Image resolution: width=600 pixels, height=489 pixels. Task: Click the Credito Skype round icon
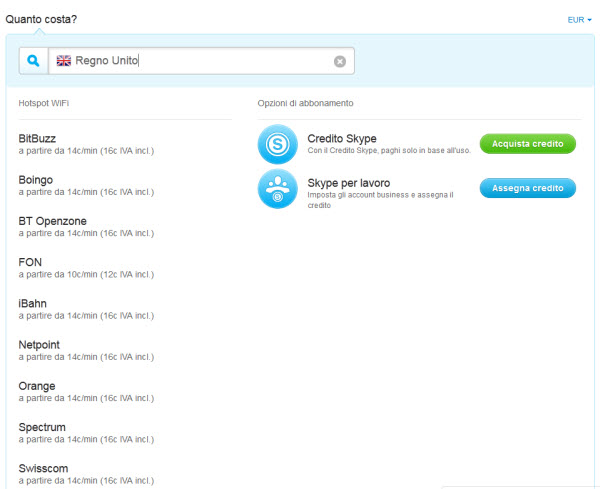277,144
